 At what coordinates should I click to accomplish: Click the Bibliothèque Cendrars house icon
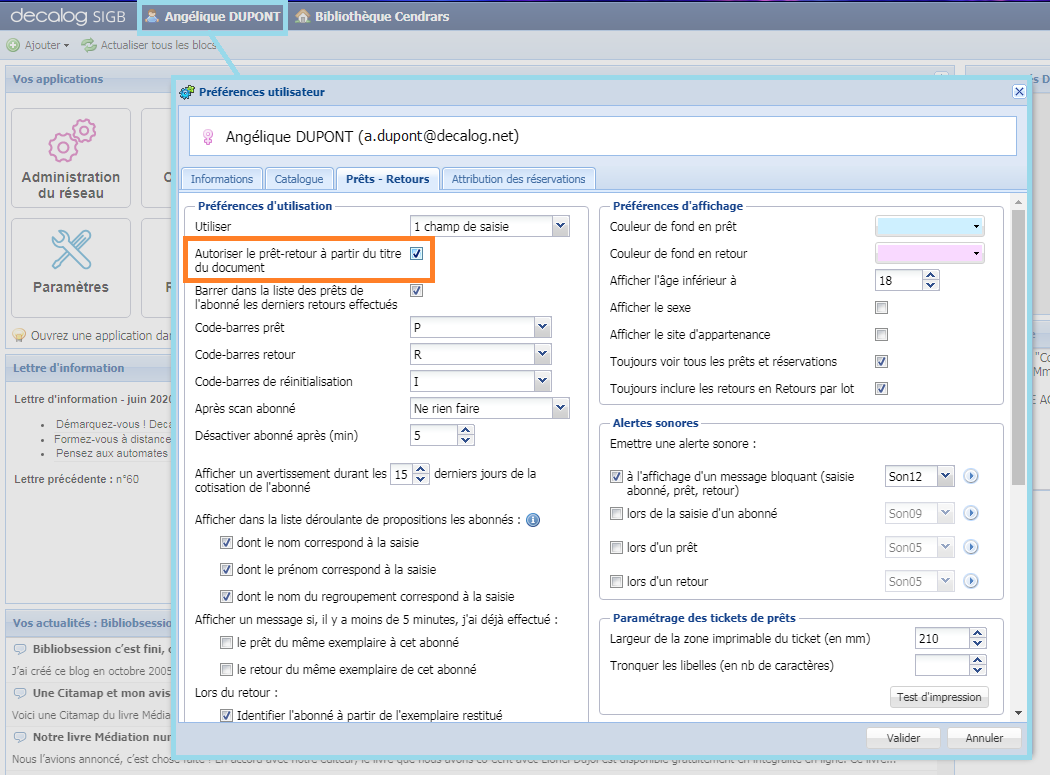(x=302, y=17)
